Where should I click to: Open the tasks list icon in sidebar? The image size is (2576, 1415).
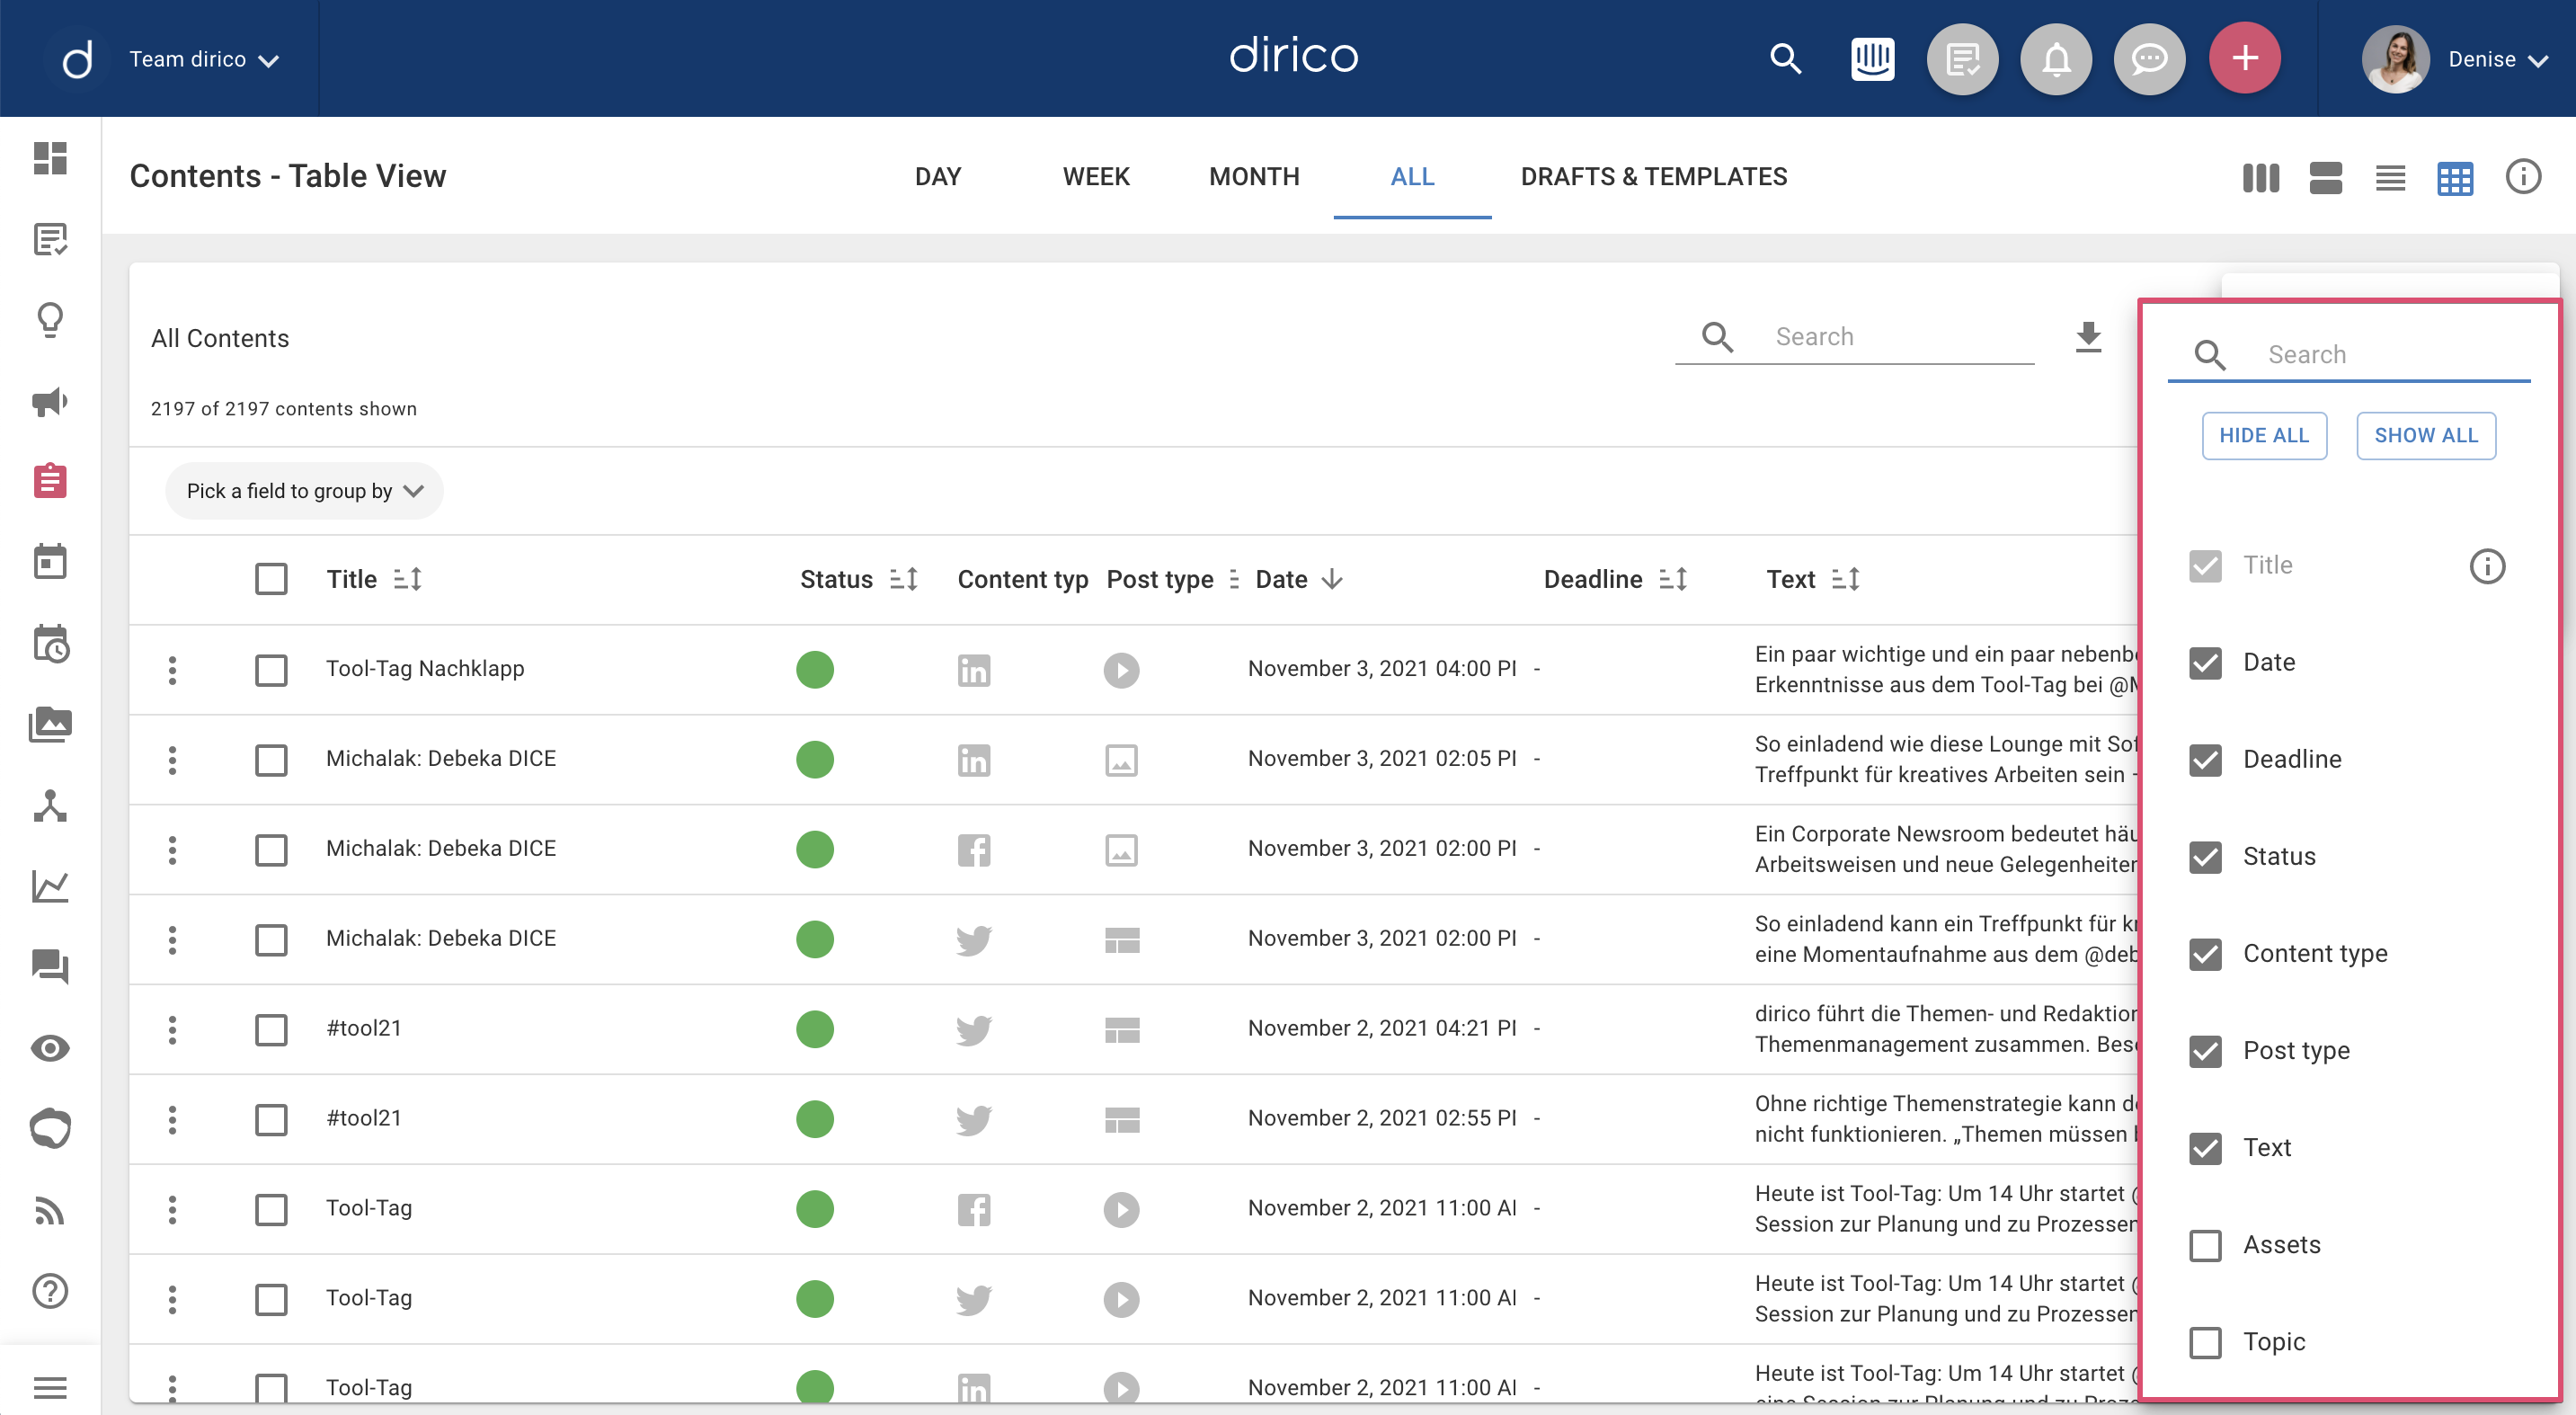[x=50, y=239]
